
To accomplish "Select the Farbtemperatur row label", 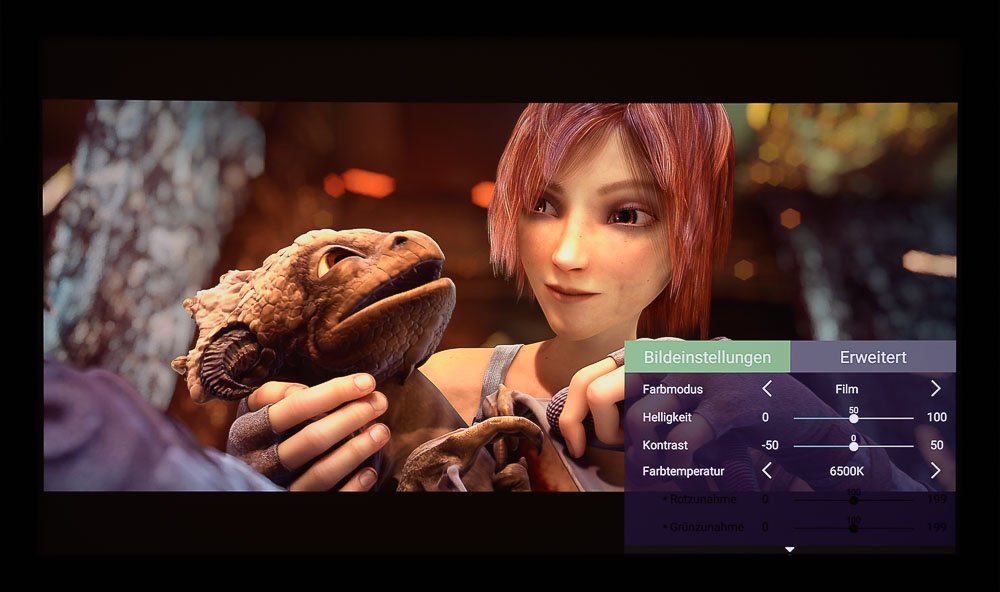I will coord(683,471).
